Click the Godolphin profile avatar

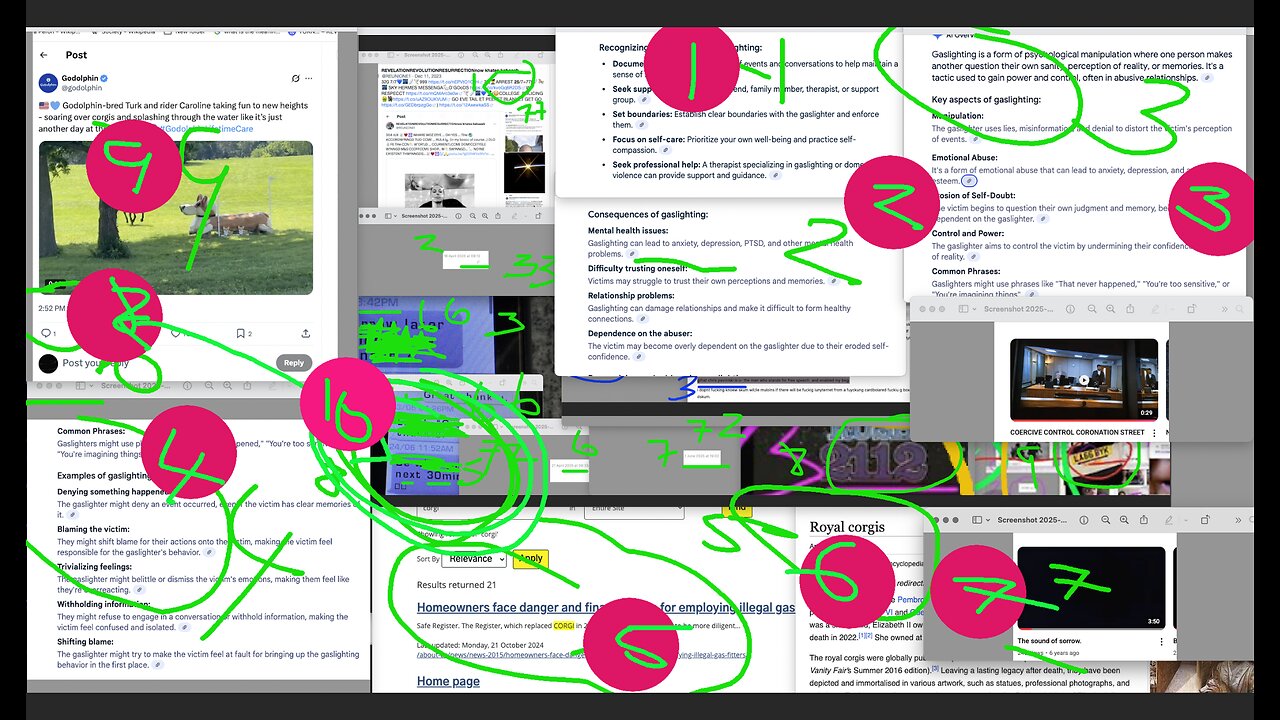coord(50,84)
